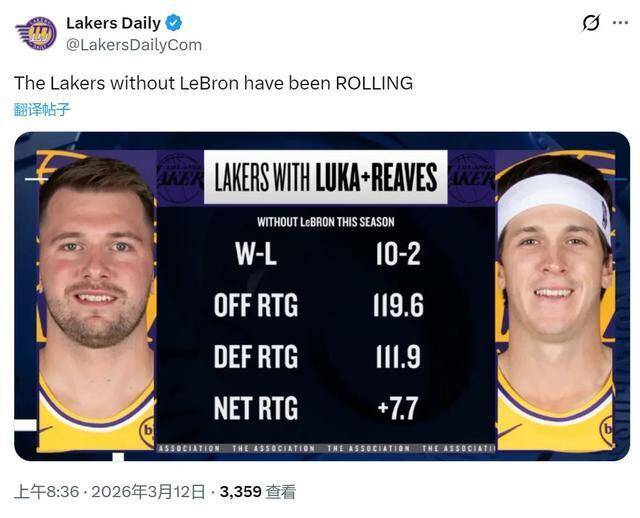The height and width of the screenshot is (518, 640).
Task: Open the three-dot more options menu
Action: (620, 23)
